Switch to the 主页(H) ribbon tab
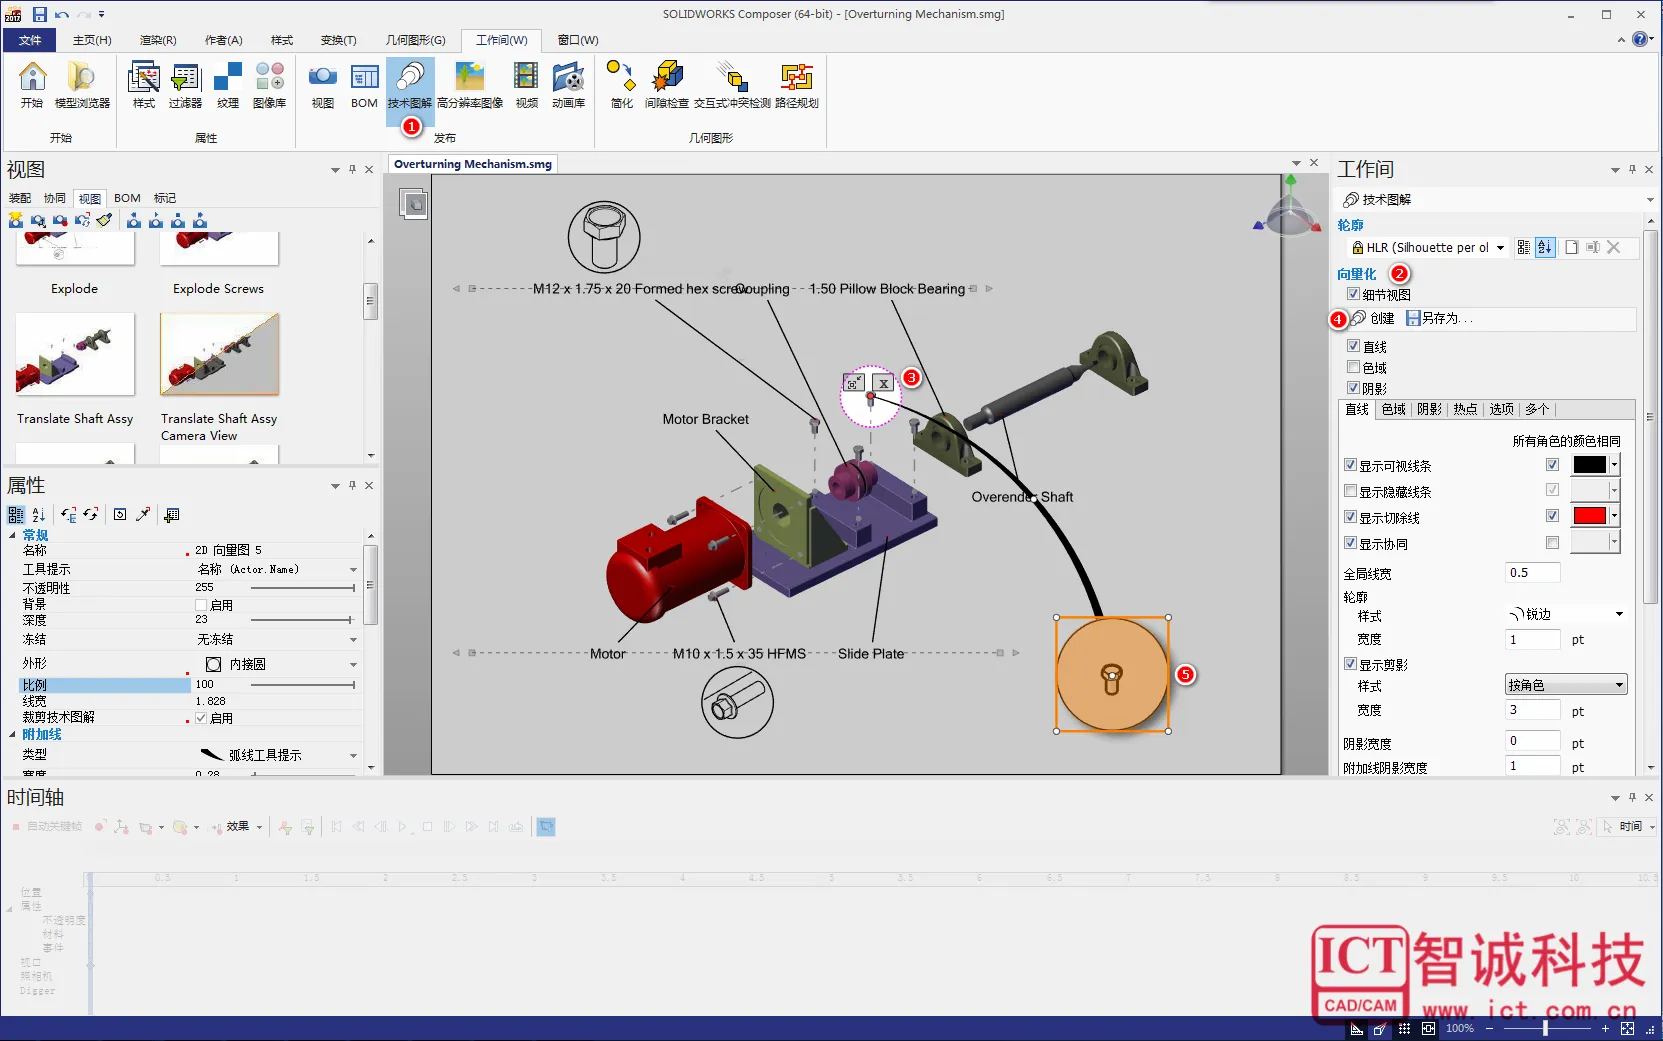 point(92,40)
